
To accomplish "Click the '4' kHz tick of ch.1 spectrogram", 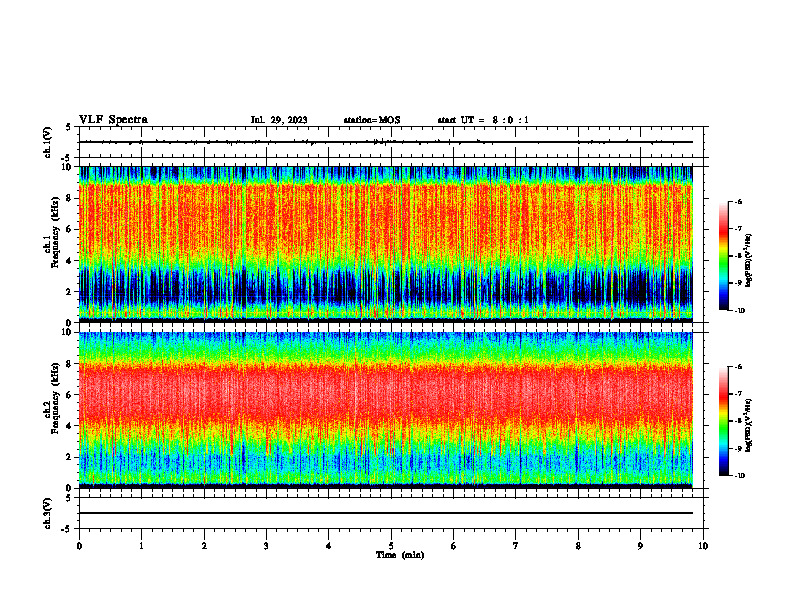I will coord(69,261).
